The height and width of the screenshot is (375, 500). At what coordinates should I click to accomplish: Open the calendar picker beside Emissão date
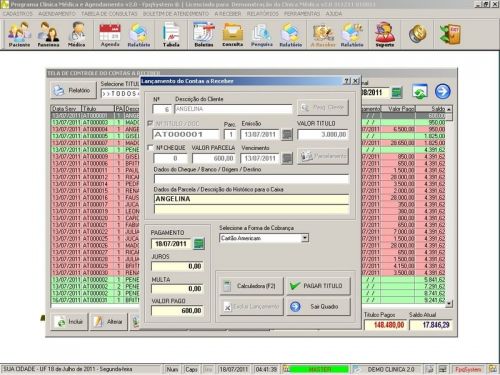point(287,134)
